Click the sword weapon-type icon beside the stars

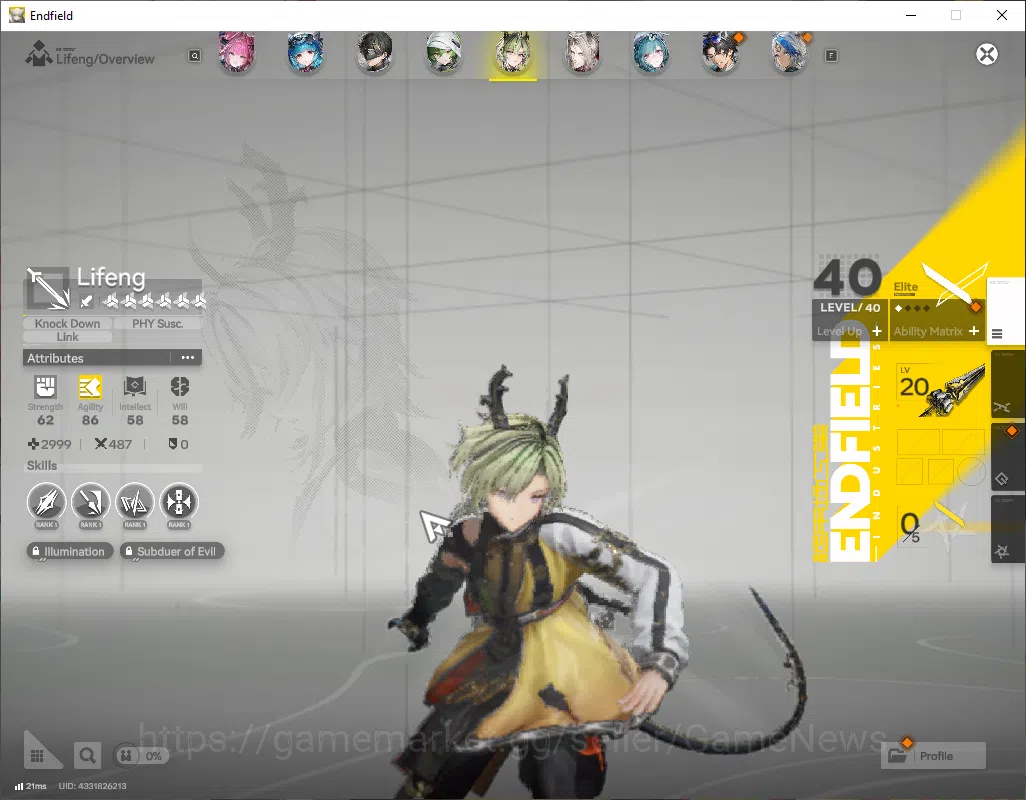(86, 301)
